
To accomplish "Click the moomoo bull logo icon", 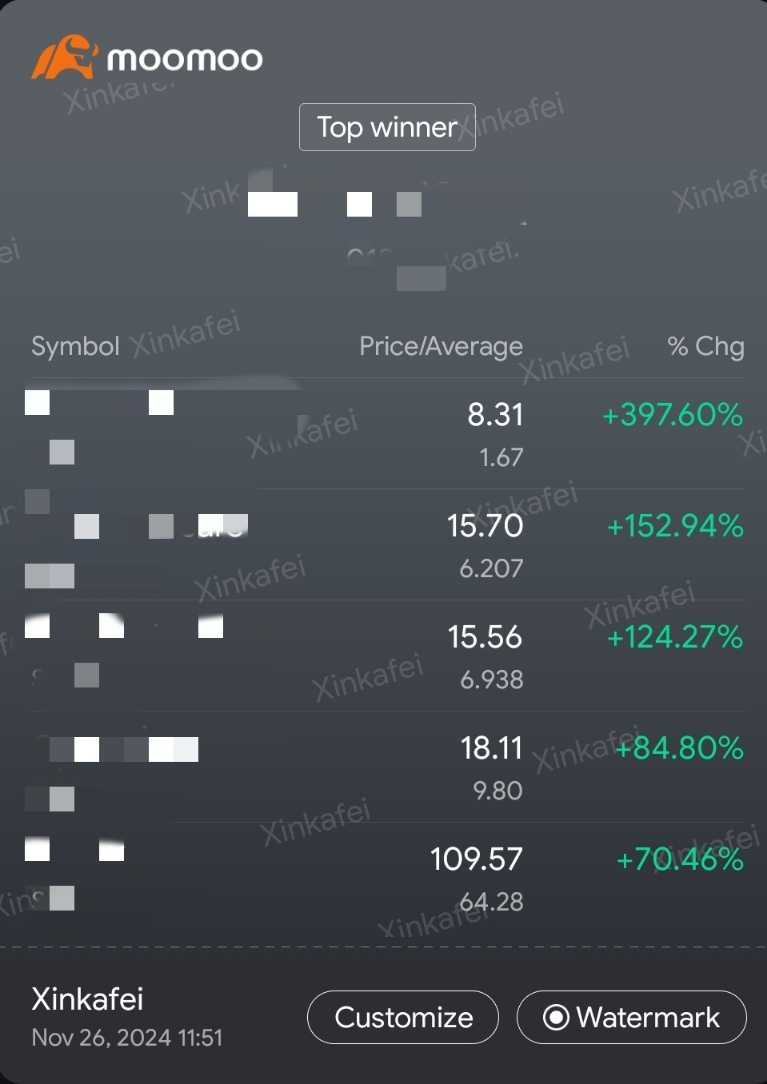I will point(65,57).
